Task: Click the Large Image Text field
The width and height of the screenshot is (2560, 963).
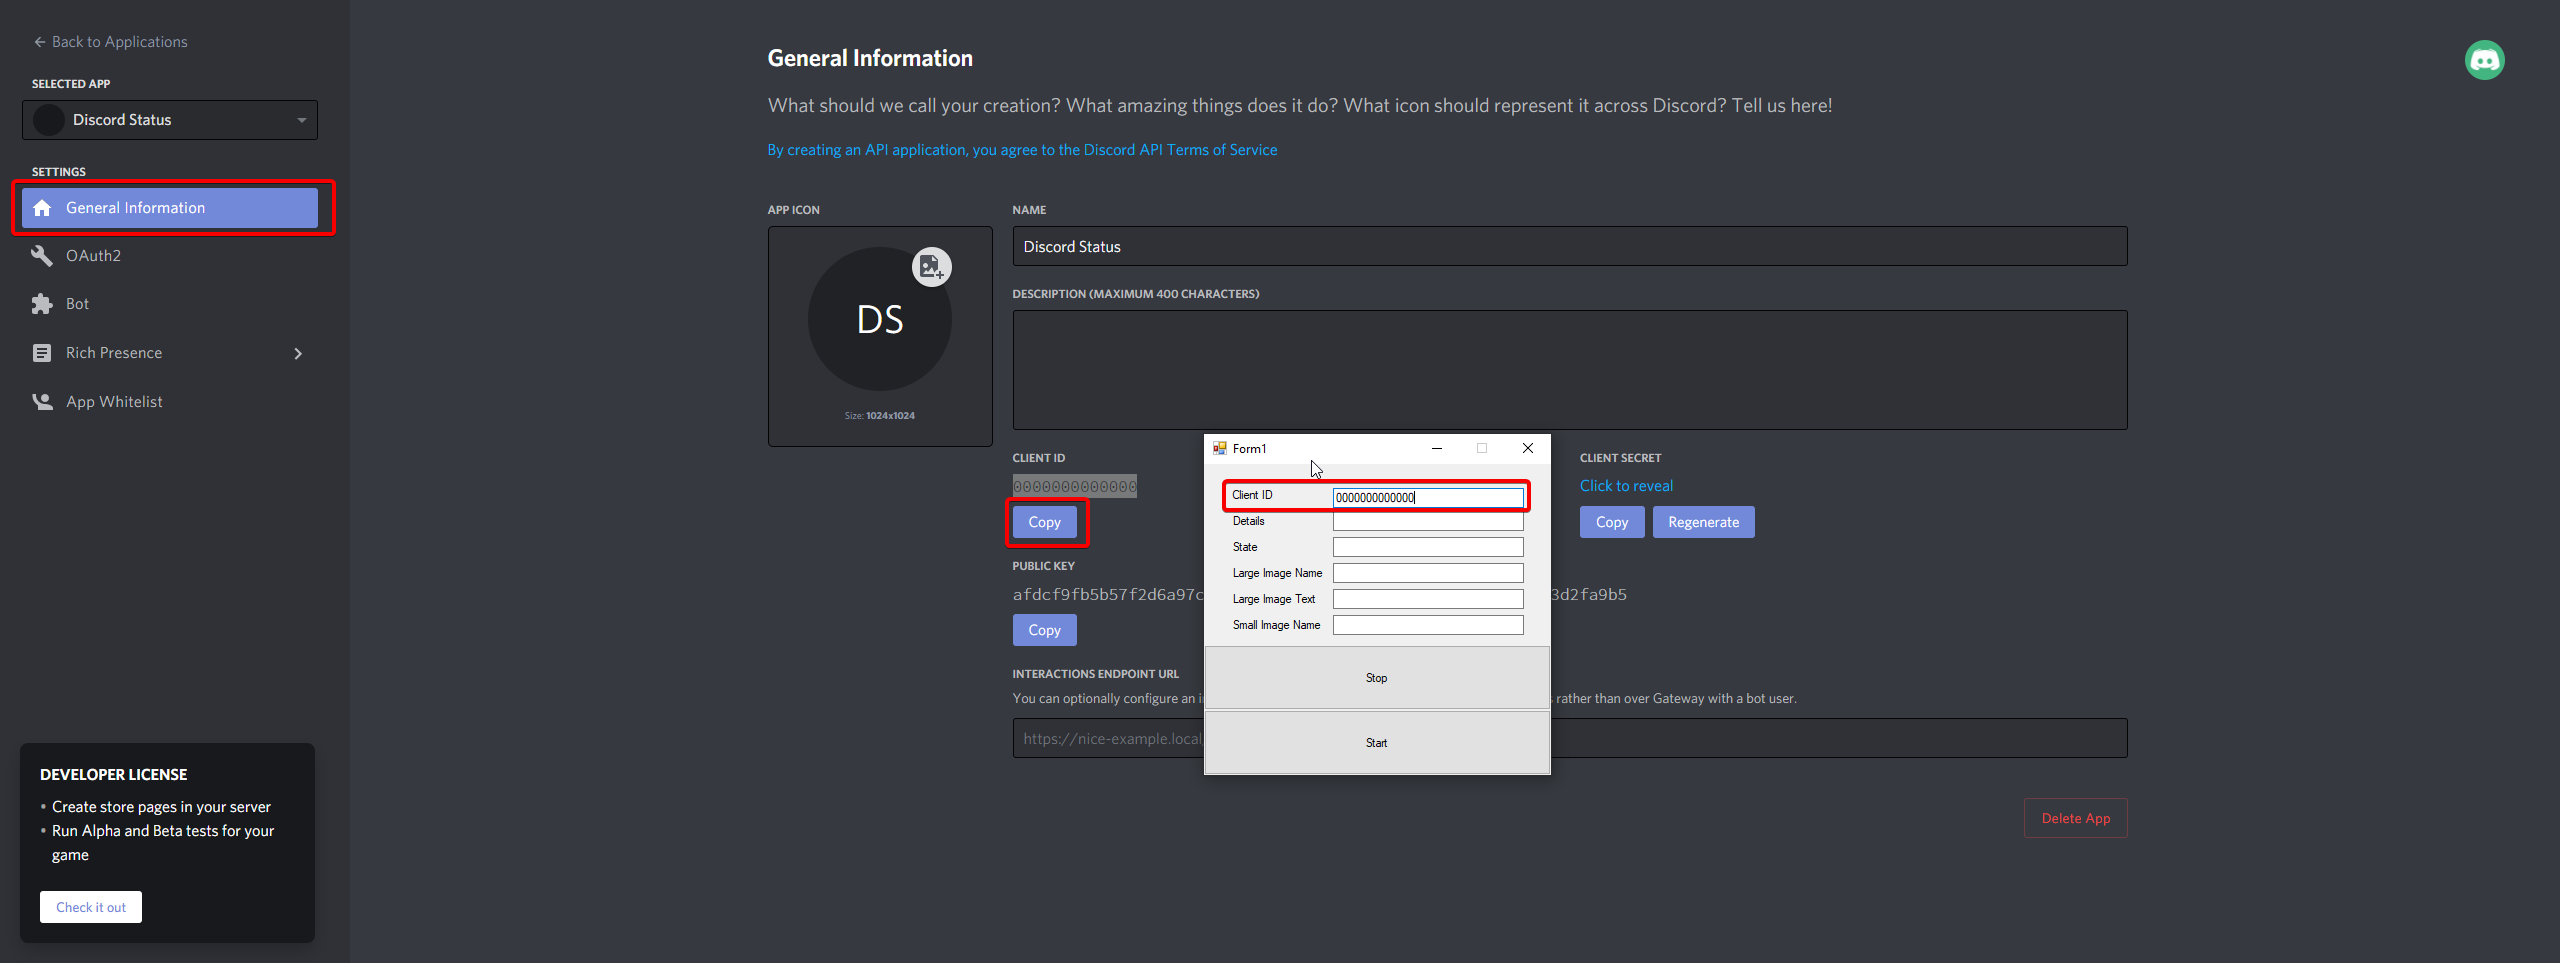Action: pos(1428,599)
